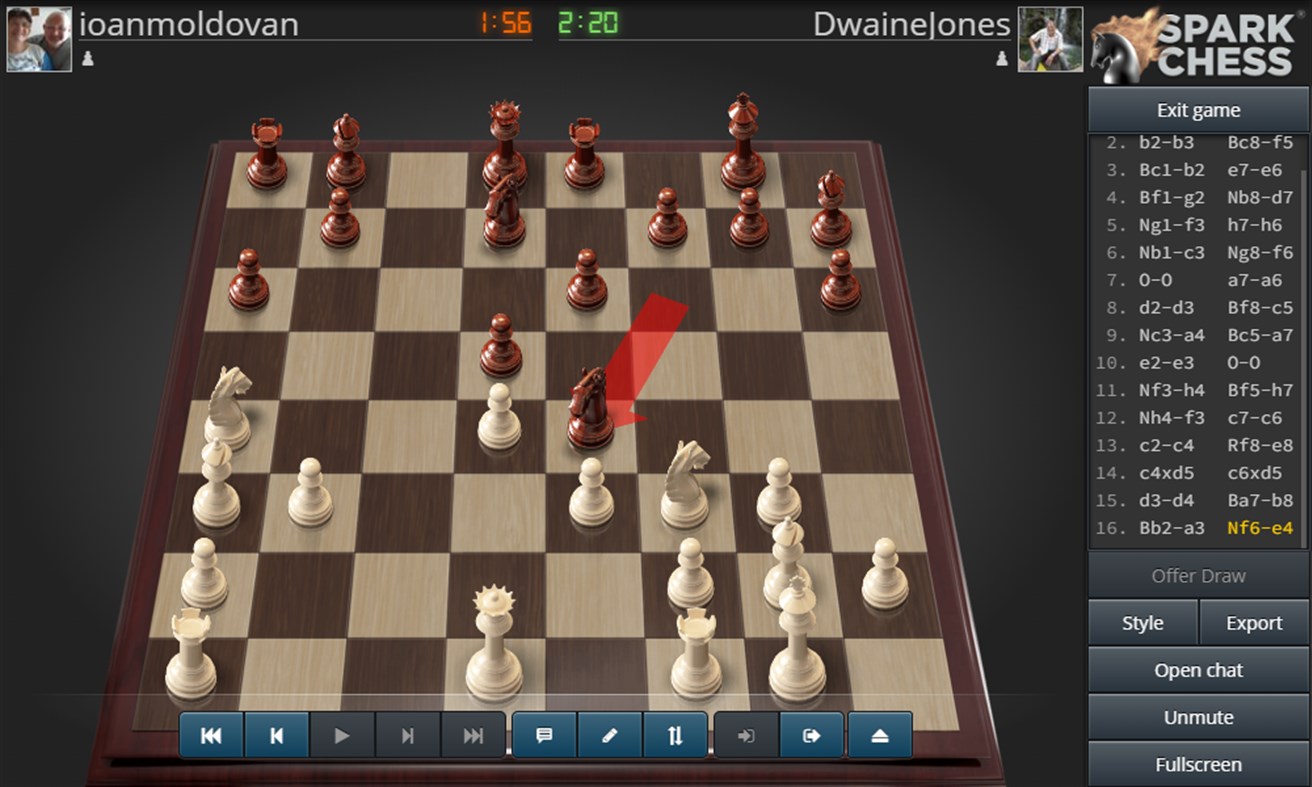Jump to the first move of the game
The width and height of the screenshot is (1312, 787).
point(212,735)
